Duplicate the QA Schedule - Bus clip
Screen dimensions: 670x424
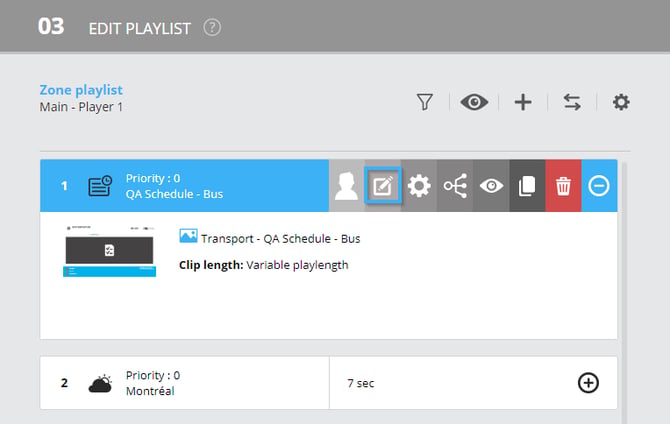(527, 186)
